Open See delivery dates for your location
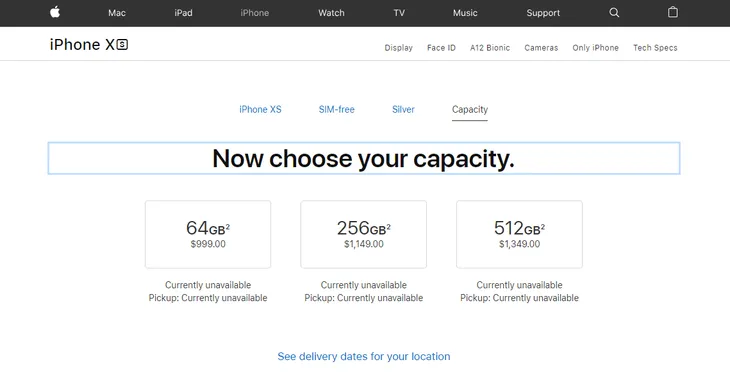 (x=364, y=357)
